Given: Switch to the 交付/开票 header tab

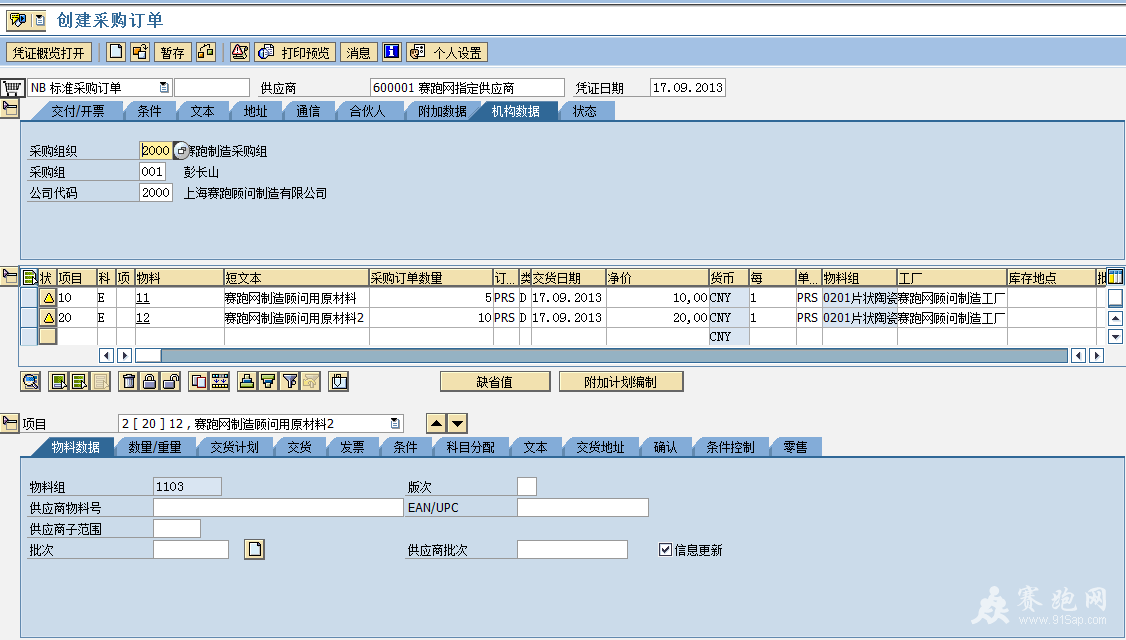Looking at the screenshot, I should [78, 111].
